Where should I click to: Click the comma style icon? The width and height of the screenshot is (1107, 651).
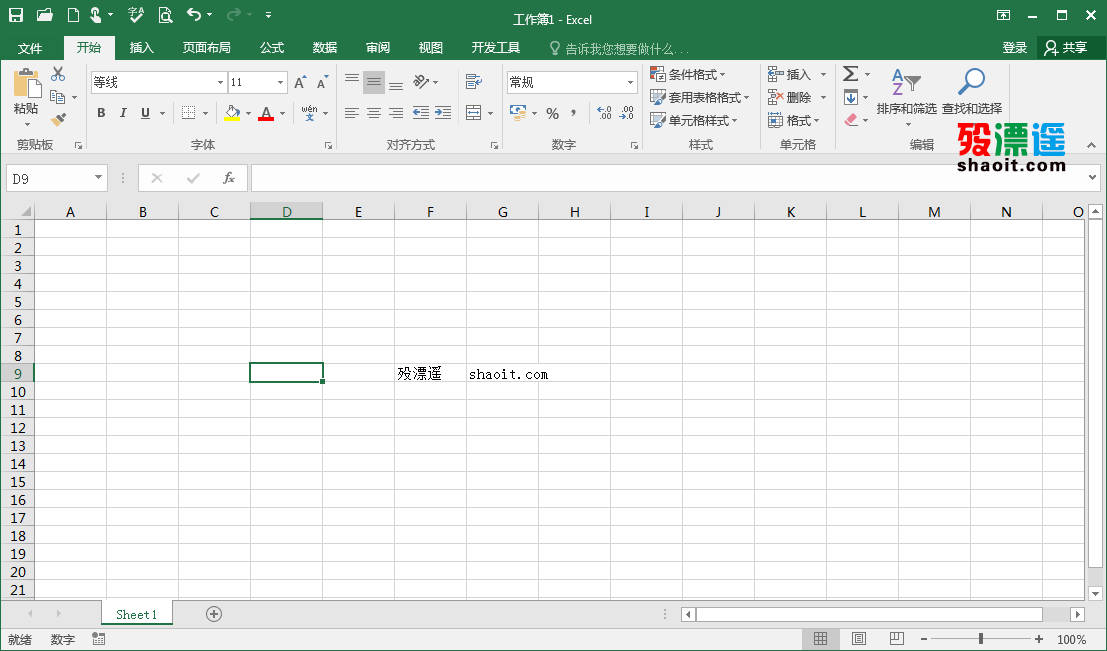[x=573, y=113]
